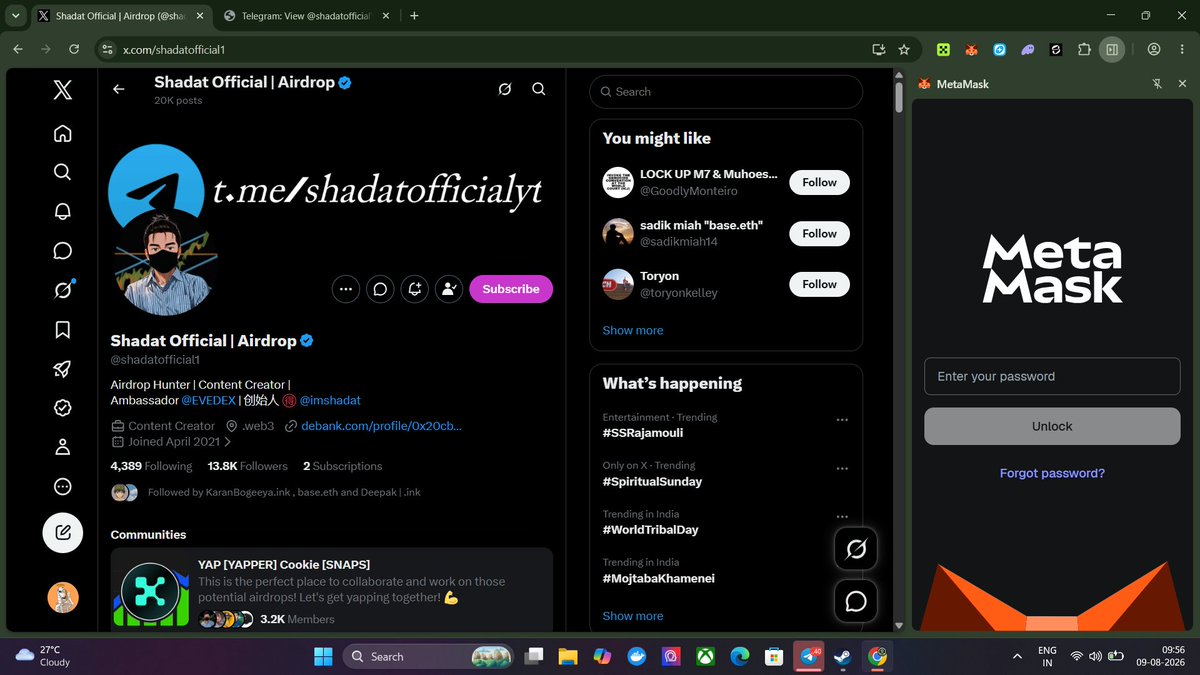The image size is (1200, 675).
Task: Open a new browser tab
Action: click(x=414, y=15)
